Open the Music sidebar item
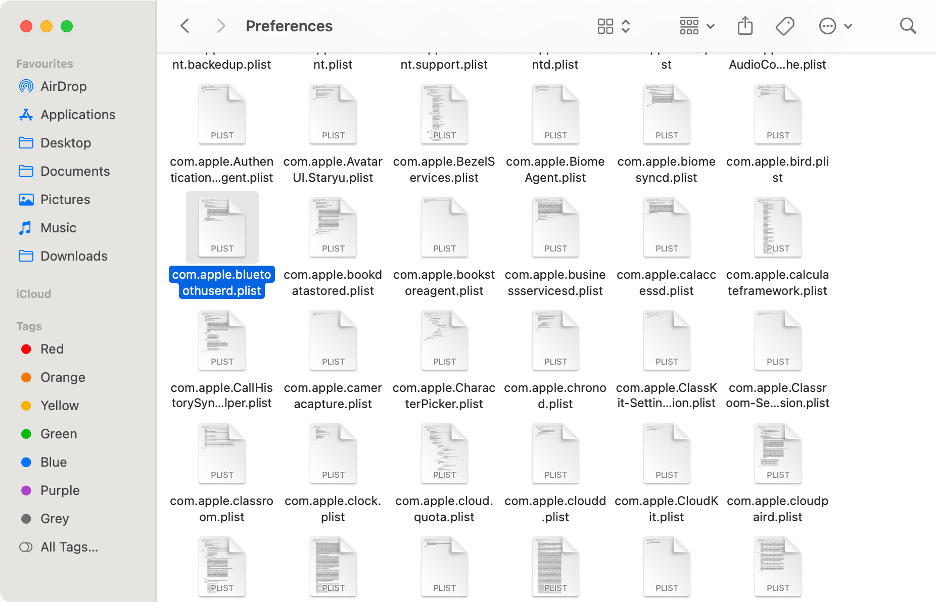Screen dimensions: 936x602 pos(59,227)
